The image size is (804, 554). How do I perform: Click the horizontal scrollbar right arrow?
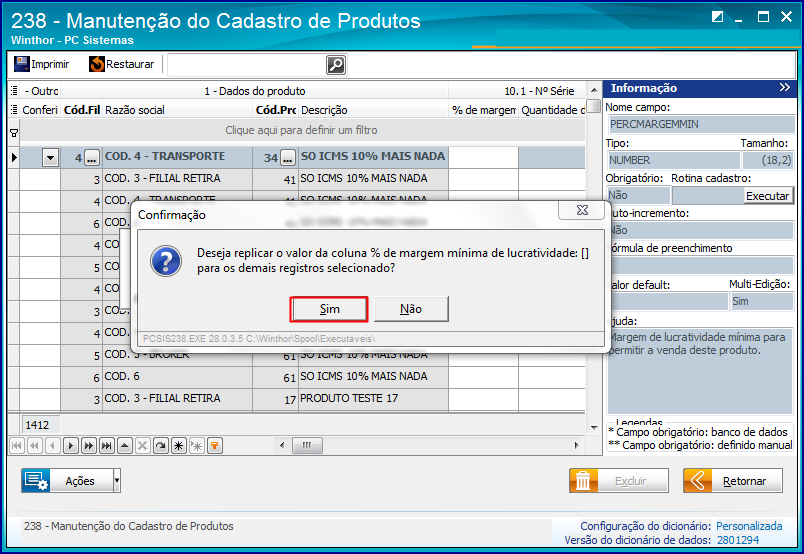coord(577,445)
